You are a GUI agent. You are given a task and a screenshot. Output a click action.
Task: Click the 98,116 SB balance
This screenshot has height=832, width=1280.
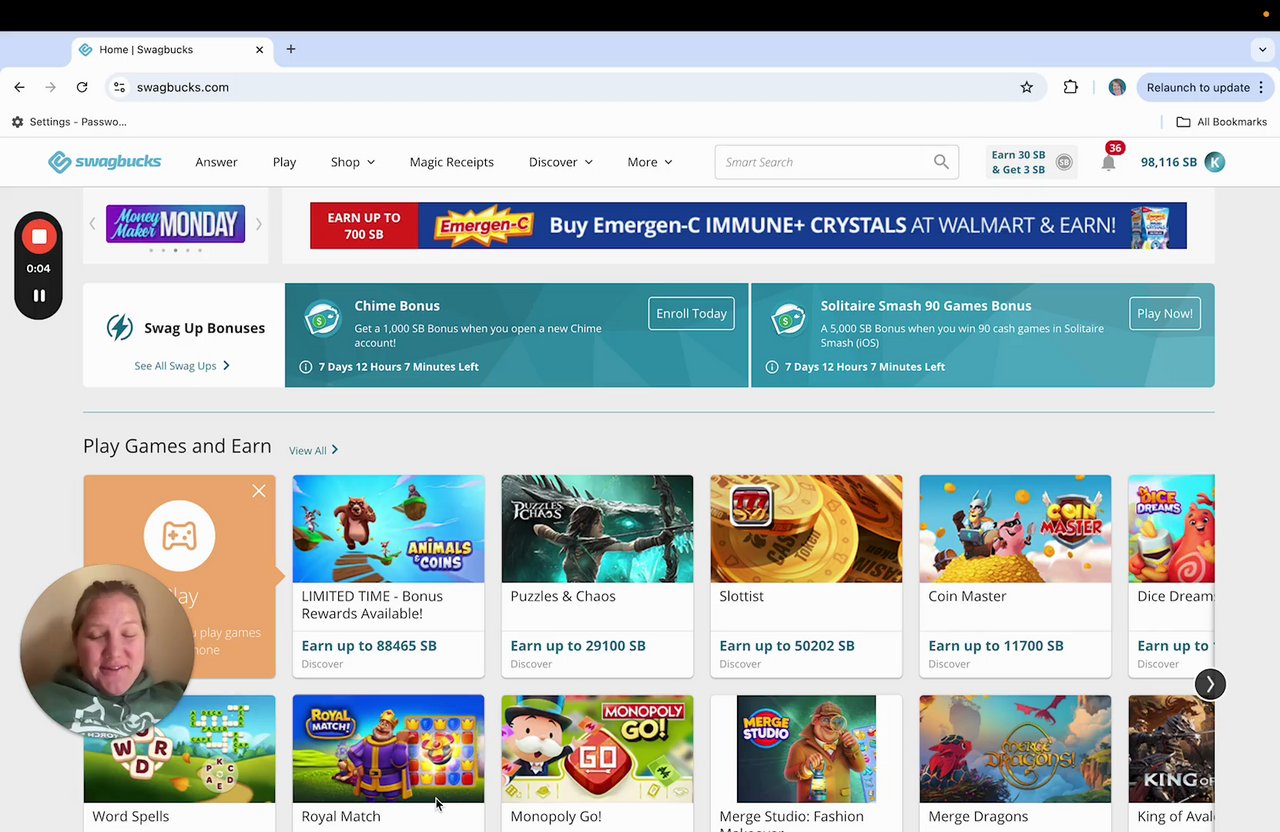(1168, 162)
